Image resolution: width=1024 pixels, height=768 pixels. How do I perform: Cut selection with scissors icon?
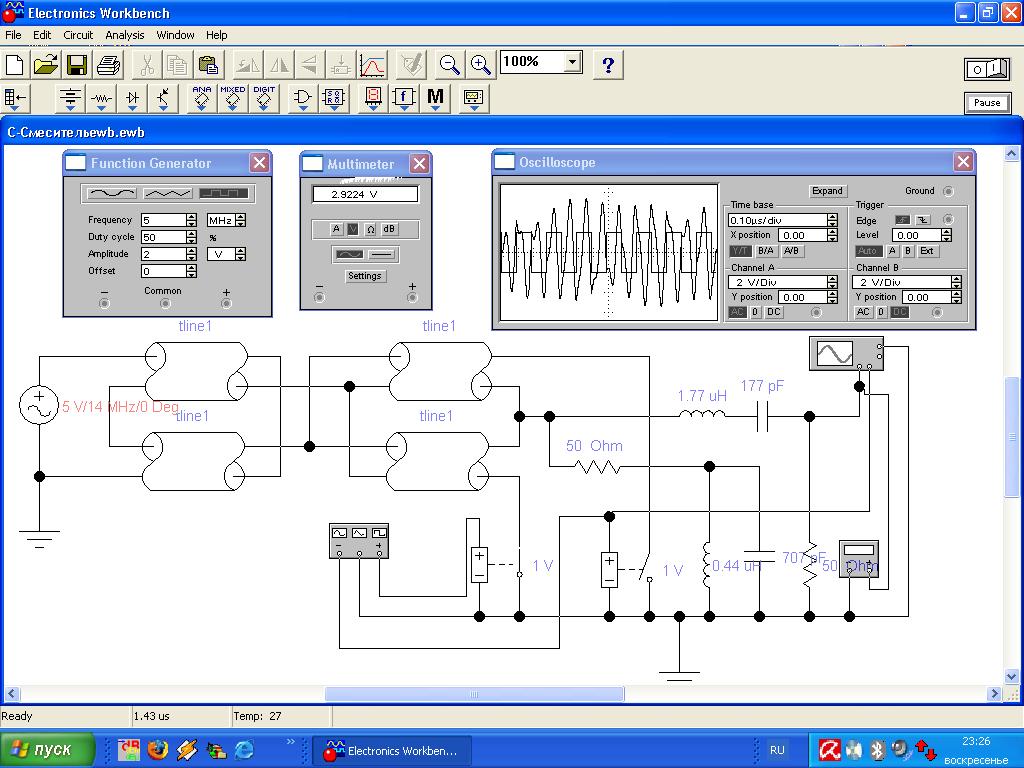point(146,65)
